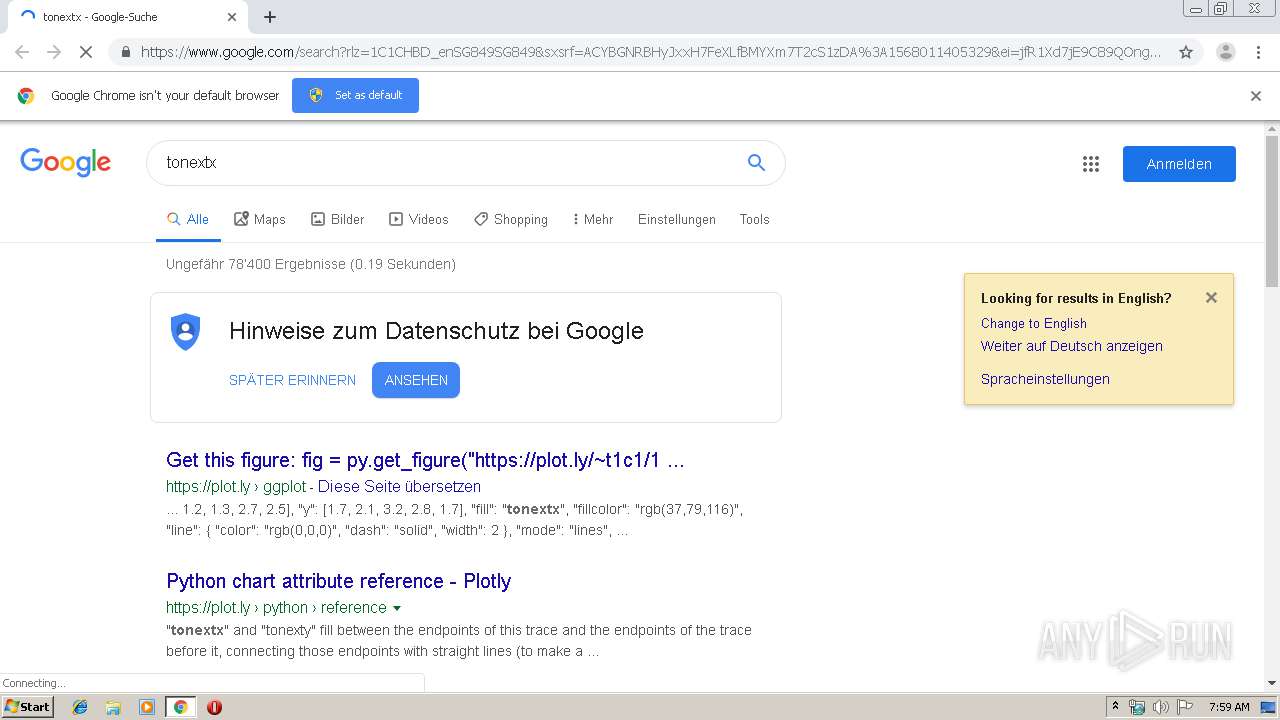Click the Set as default button
This screenshot has height=720, width=1280.
point(355,96)
